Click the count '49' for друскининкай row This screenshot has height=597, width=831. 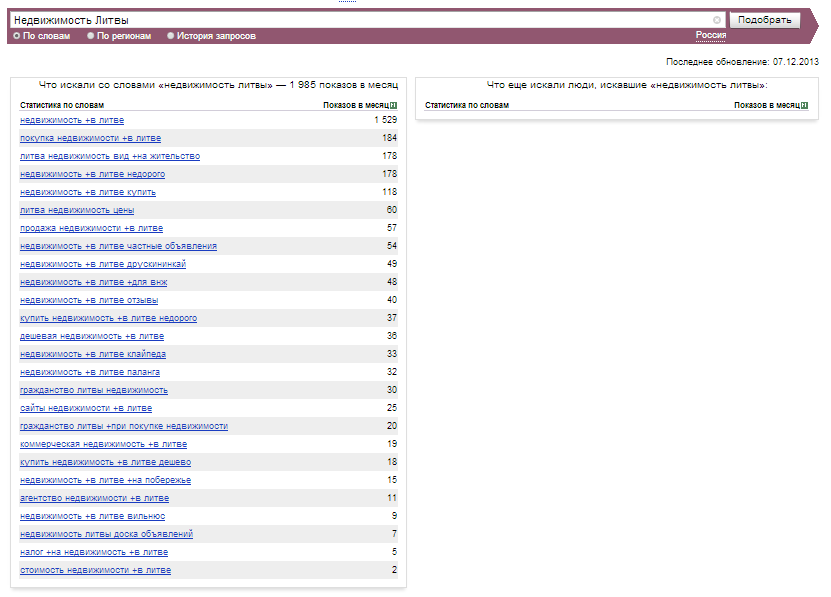coord(392,264)
